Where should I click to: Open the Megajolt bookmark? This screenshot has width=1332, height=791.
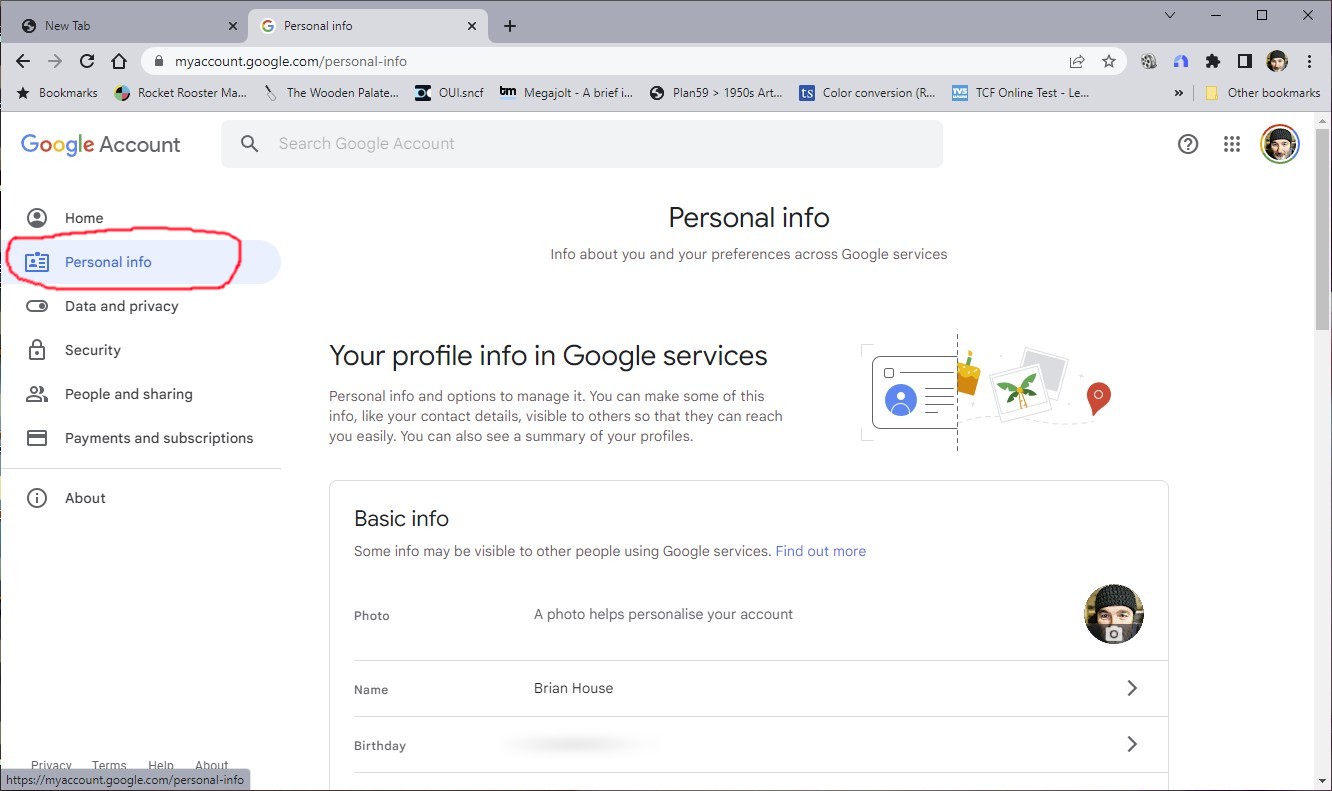tap(566, 93)
